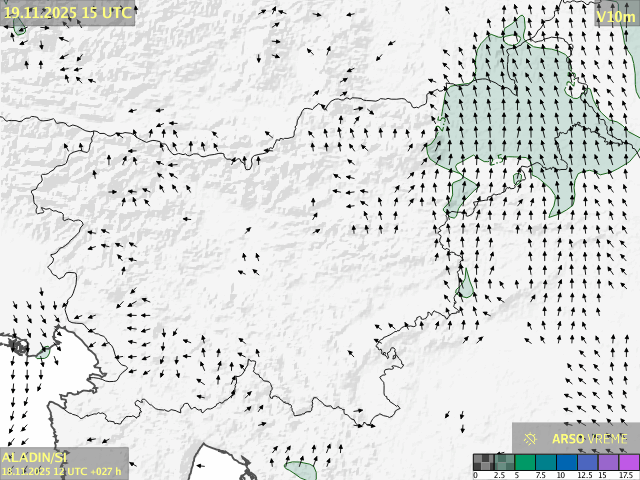Click the ALADIN/SI model label
Image resolution: width=640 pixels, height=480 pixels.
[35, 457]
